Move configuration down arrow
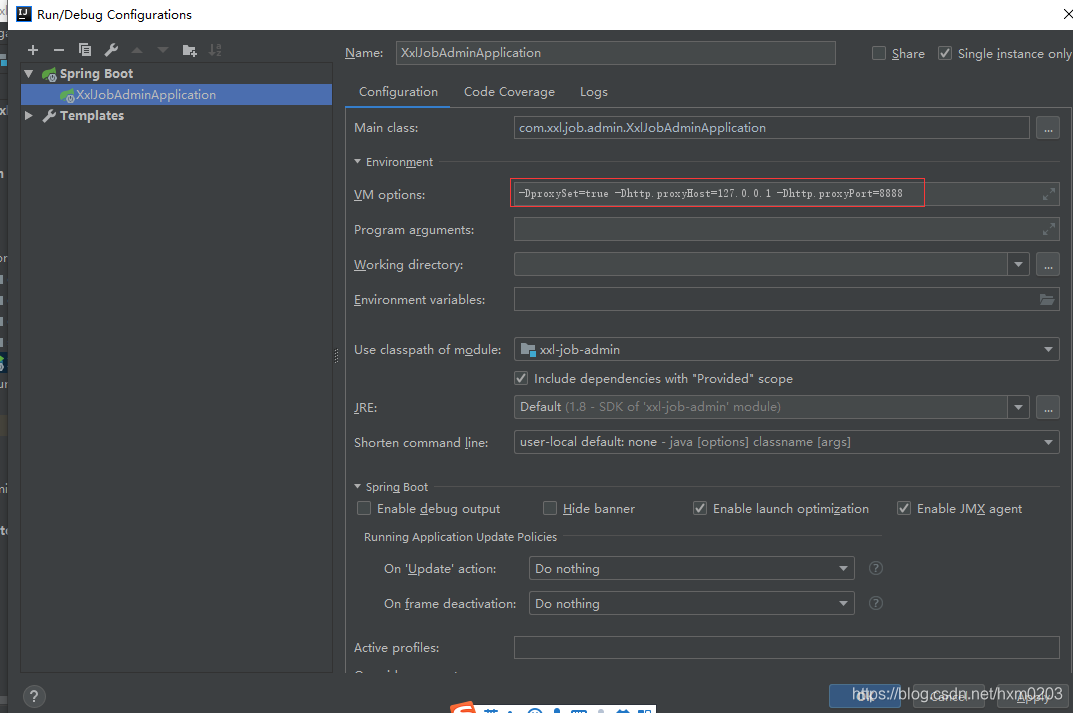The image size is (1073, 713). coord(163,50)
